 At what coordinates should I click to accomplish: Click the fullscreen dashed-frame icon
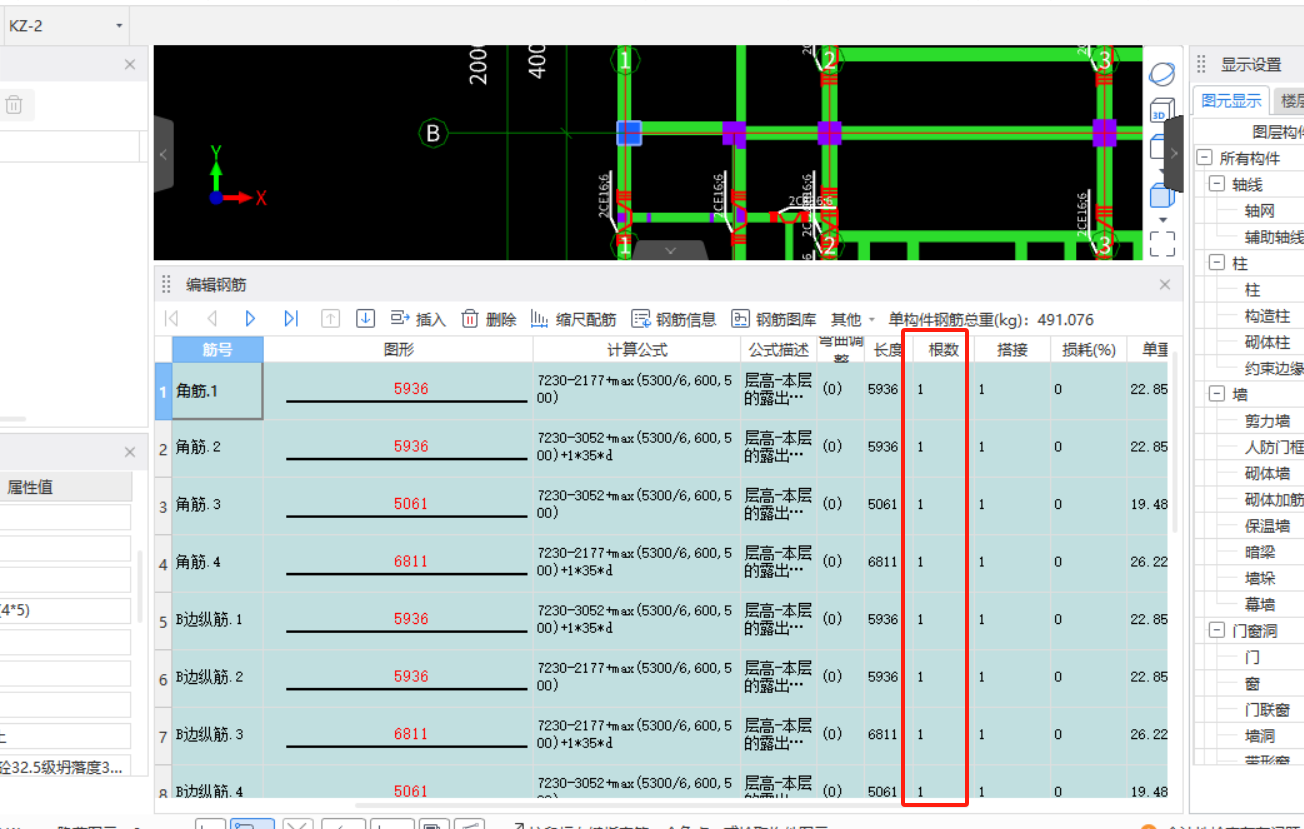(1162, 243)
